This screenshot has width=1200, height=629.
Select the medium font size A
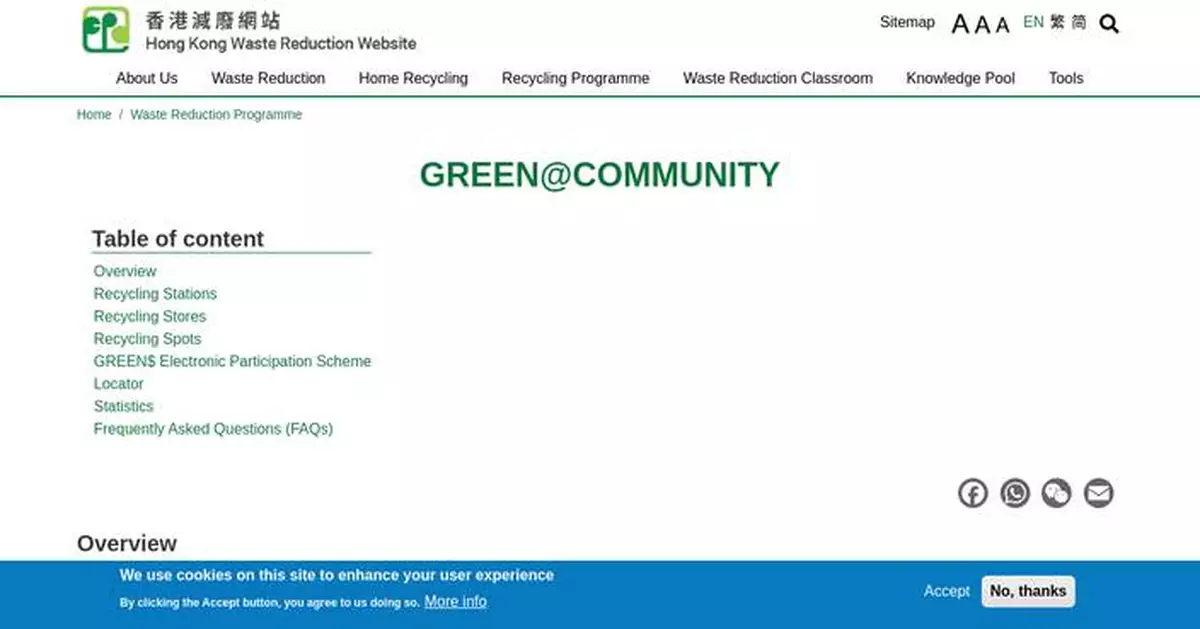coord(981,25)
